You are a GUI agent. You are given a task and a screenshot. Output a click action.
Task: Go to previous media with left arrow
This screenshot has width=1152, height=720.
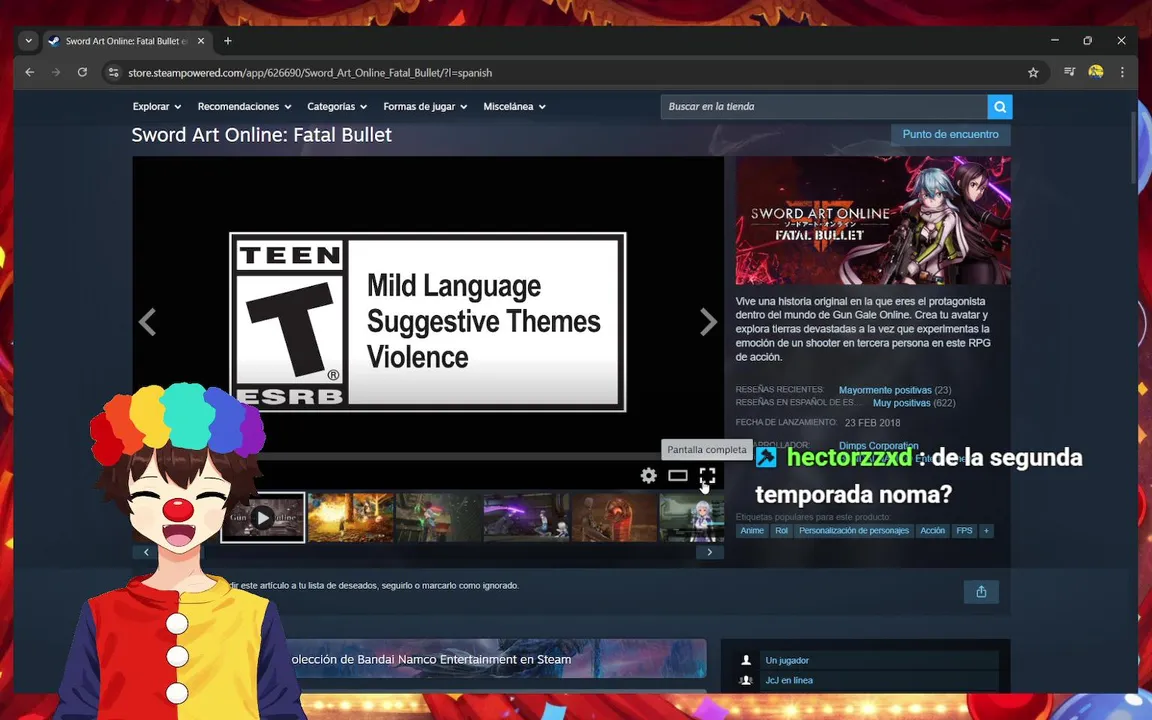click(x=148, y=322)
